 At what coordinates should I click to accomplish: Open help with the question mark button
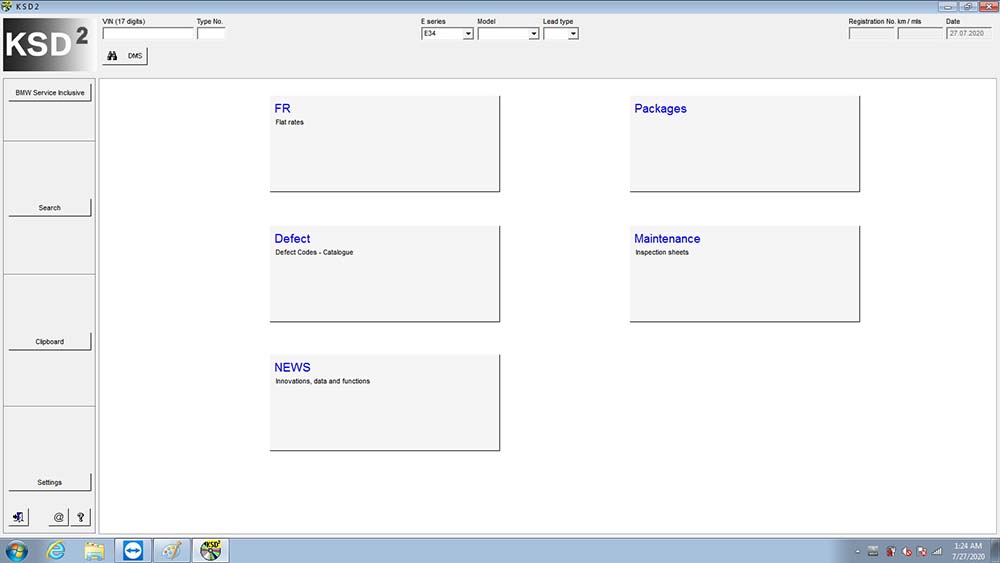click(x=81, y=517)
